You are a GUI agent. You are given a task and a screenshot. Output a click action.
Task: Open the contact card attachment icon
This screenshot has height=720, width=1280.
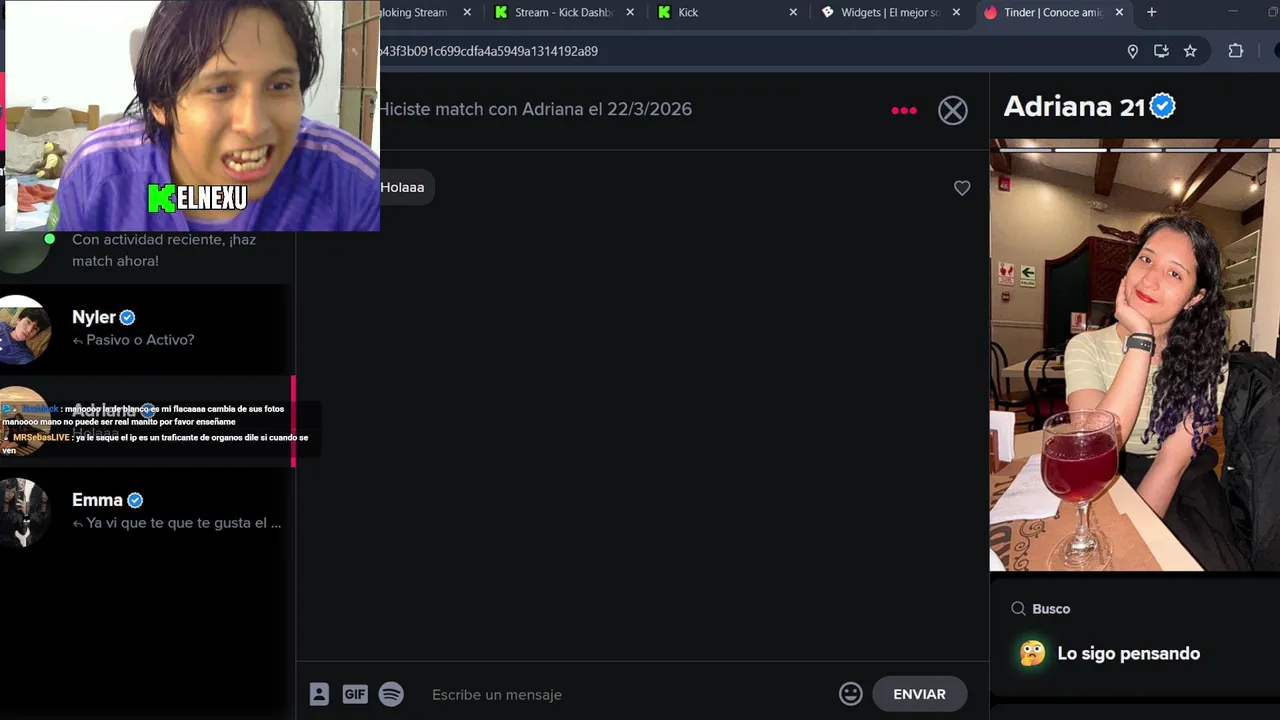coord(319,694)
